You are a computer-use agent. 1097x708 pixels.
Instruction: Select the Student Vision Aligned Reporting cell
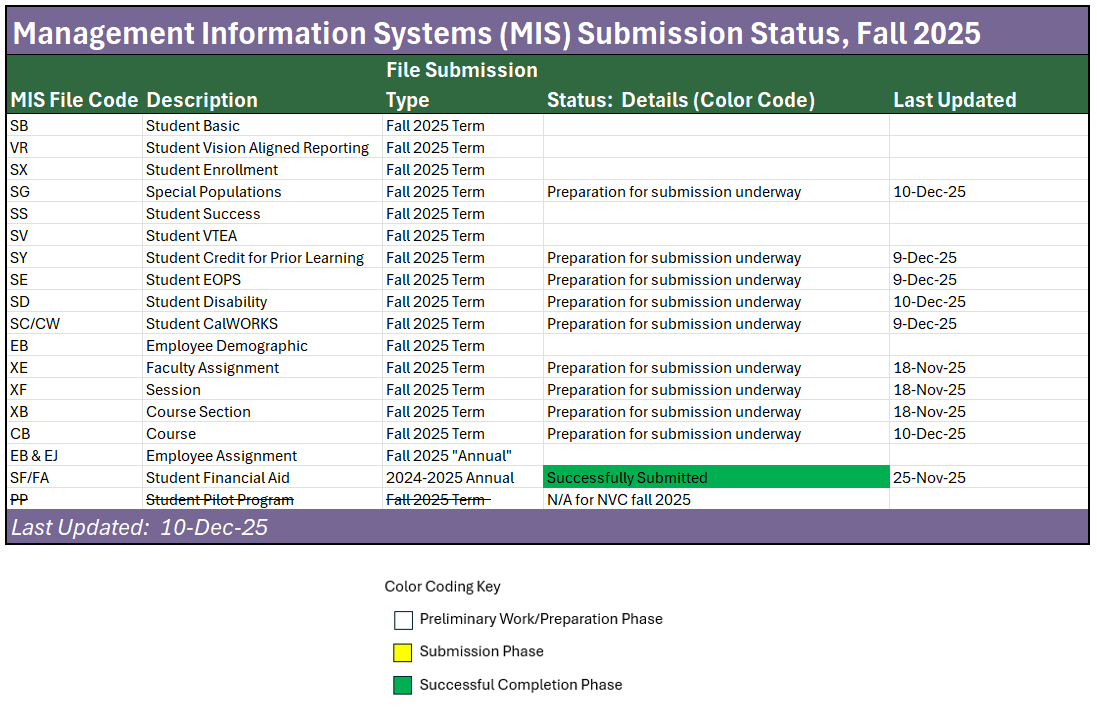(258, 148)
